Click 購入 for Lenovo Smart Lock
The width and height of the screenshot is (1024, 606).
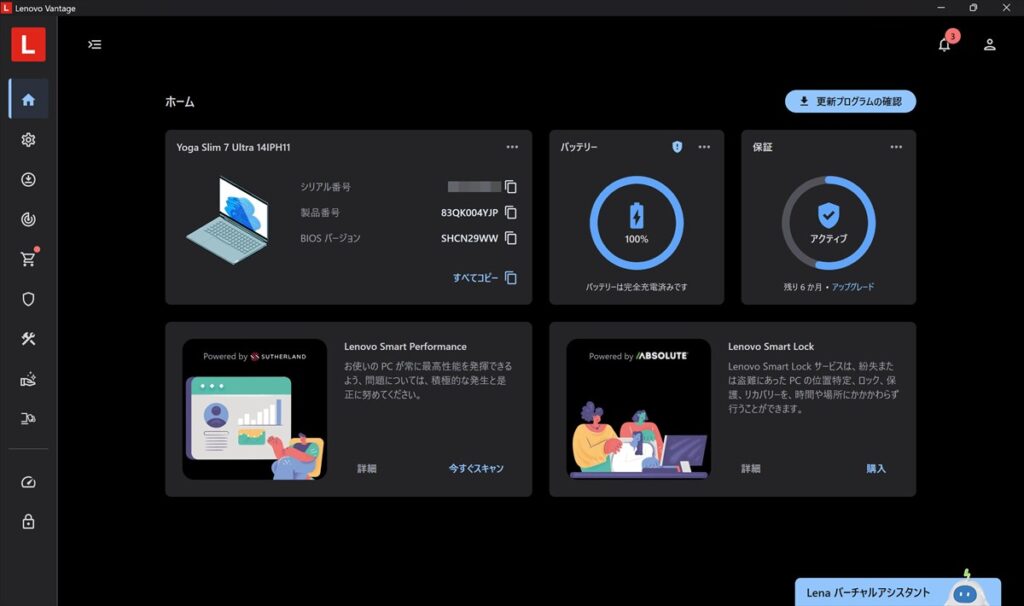(x=876, y=468)
